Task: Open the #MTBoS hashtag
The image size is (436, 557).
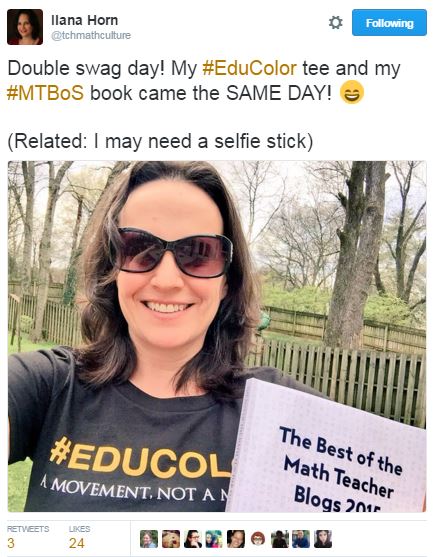Action: (x=45, y=93)
